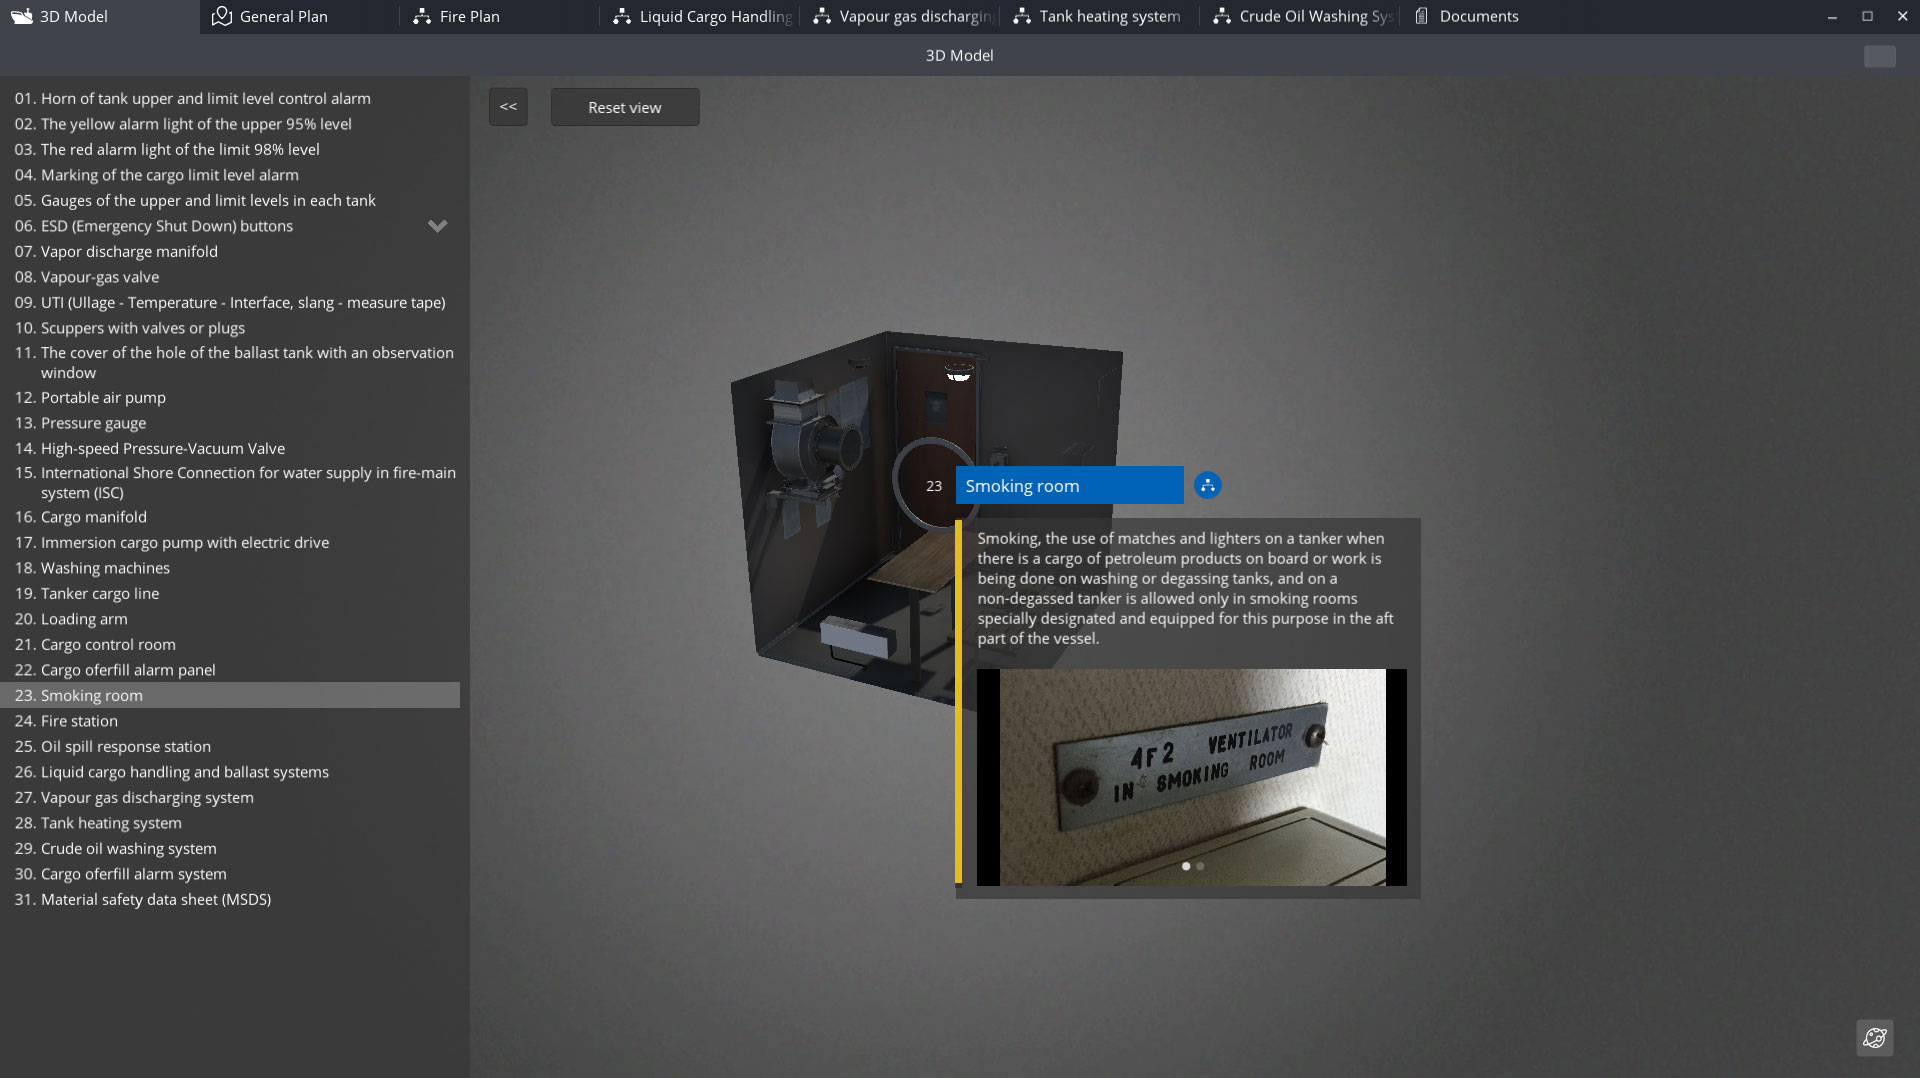The height and width of the screenshot is (1078, 1920).
Task: Click the blue diagram icon beside Smoking room
Action: pos(1207,486)
